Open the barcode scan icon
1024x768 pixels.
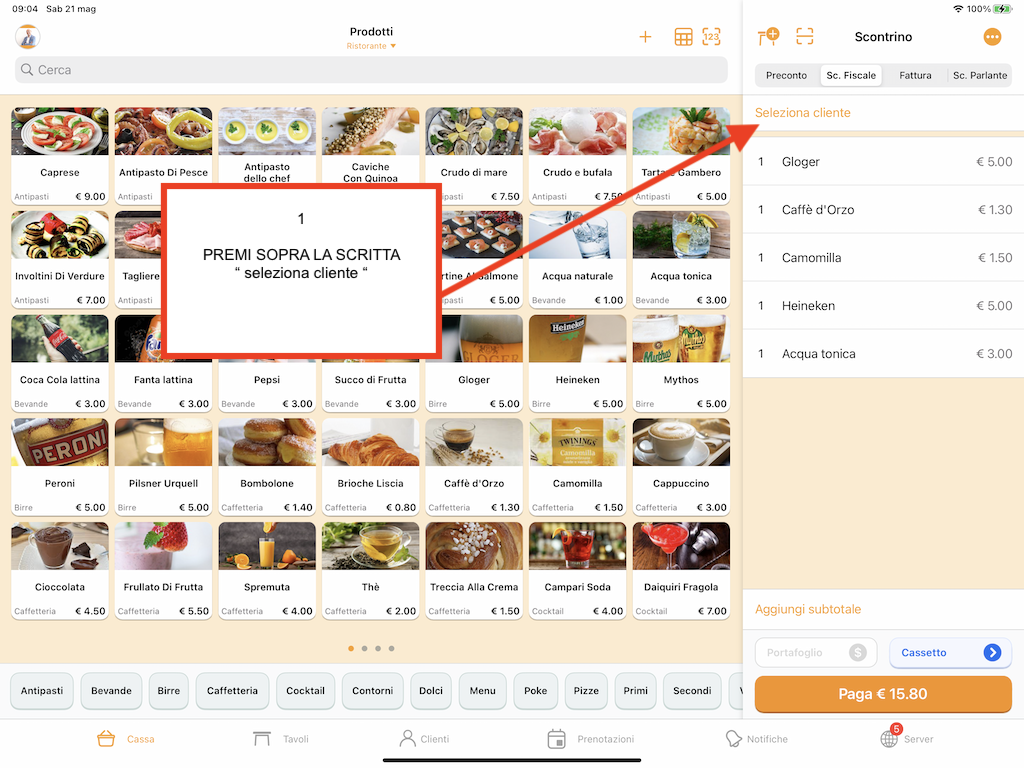tap(805, 37)
